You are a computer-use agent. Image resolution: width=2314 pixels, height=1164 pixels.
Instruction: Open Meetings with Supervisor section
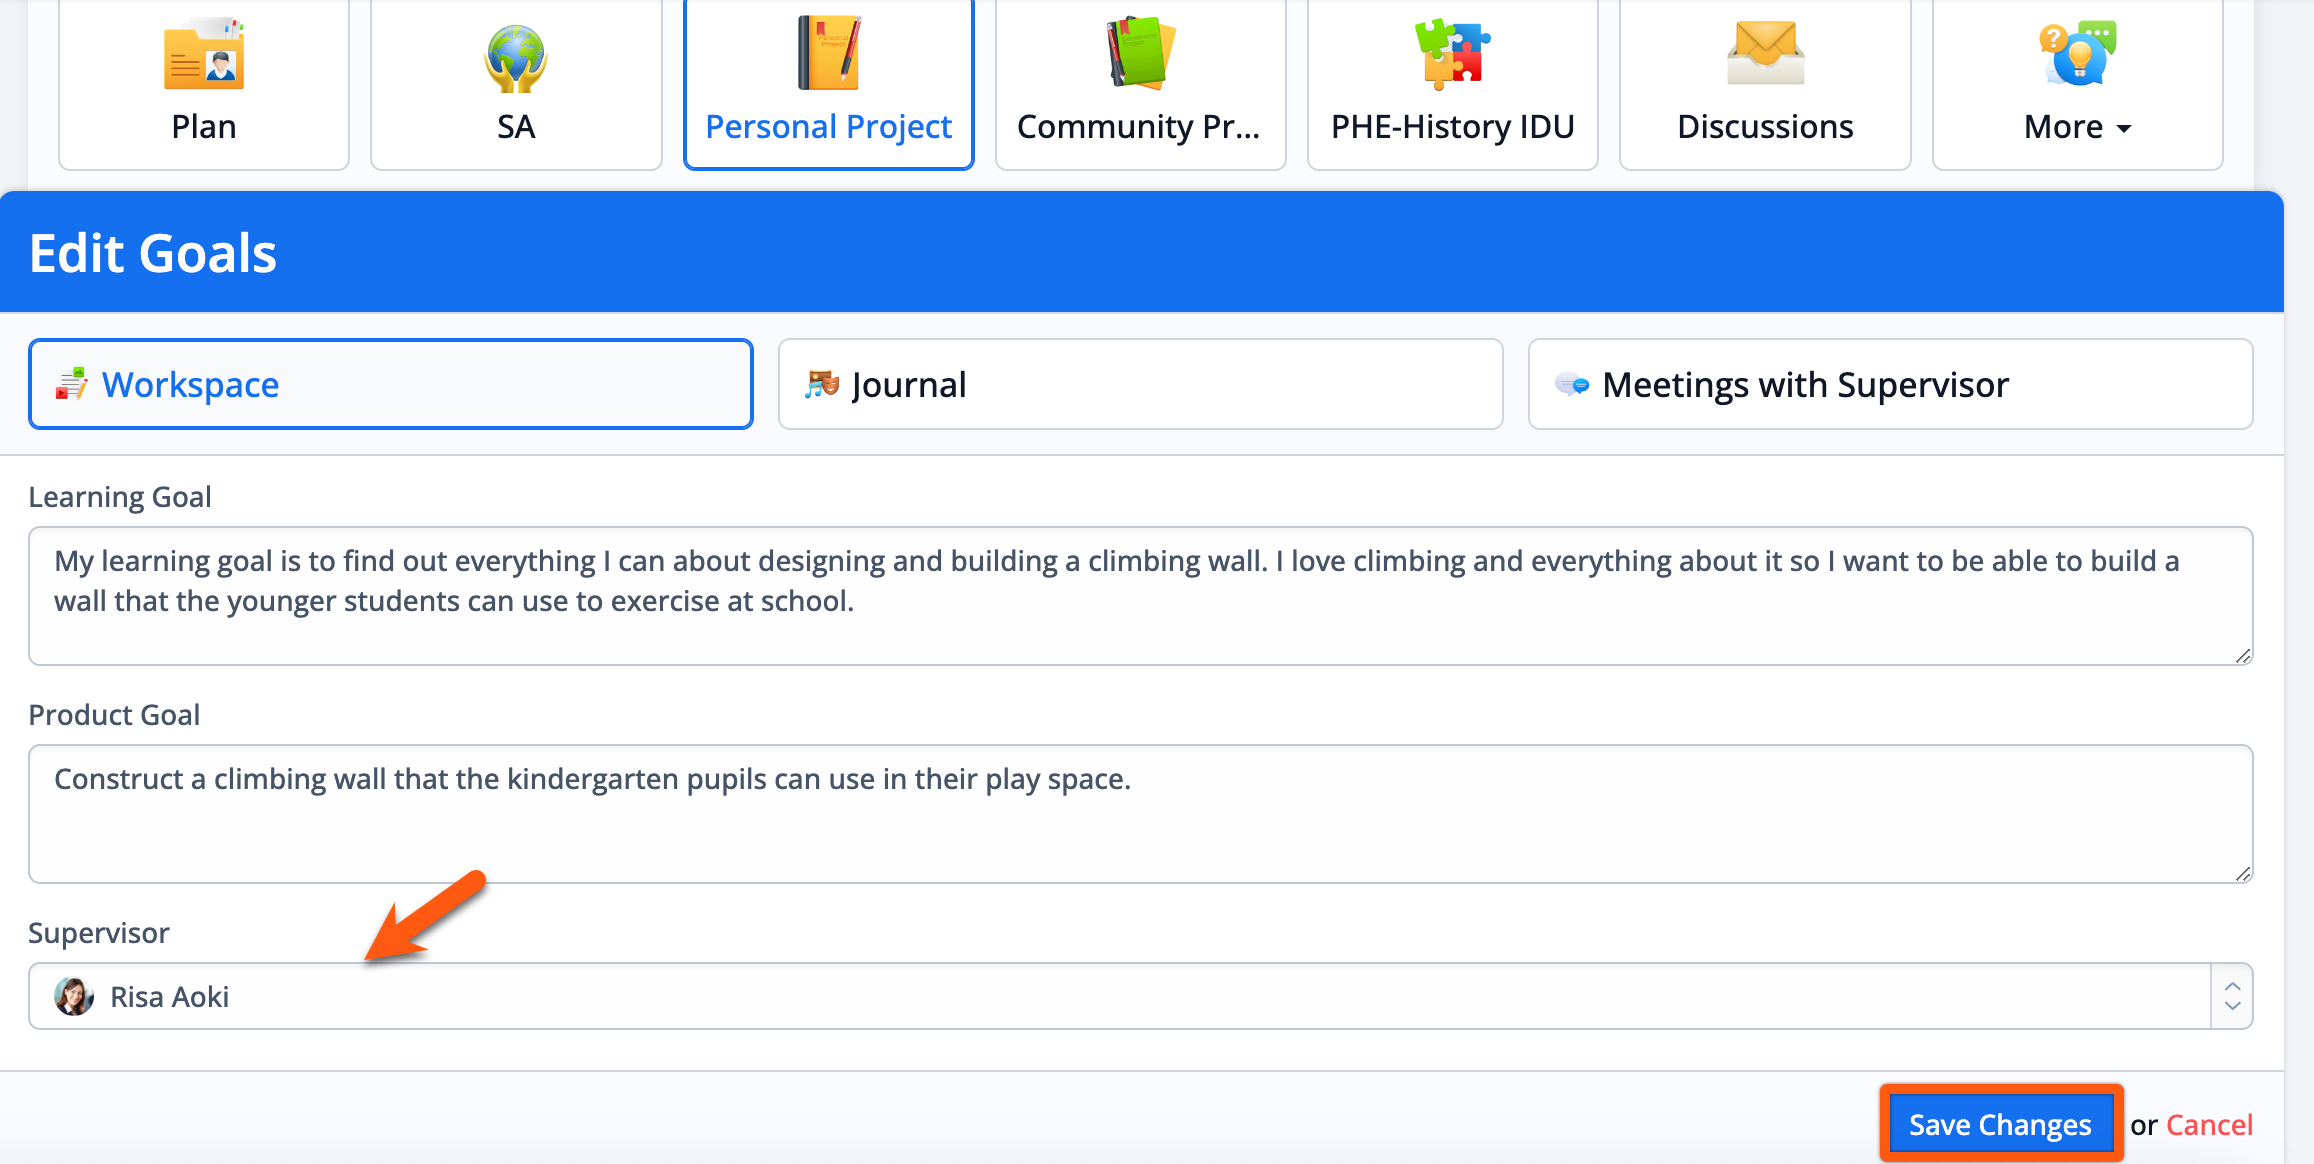1890,384
